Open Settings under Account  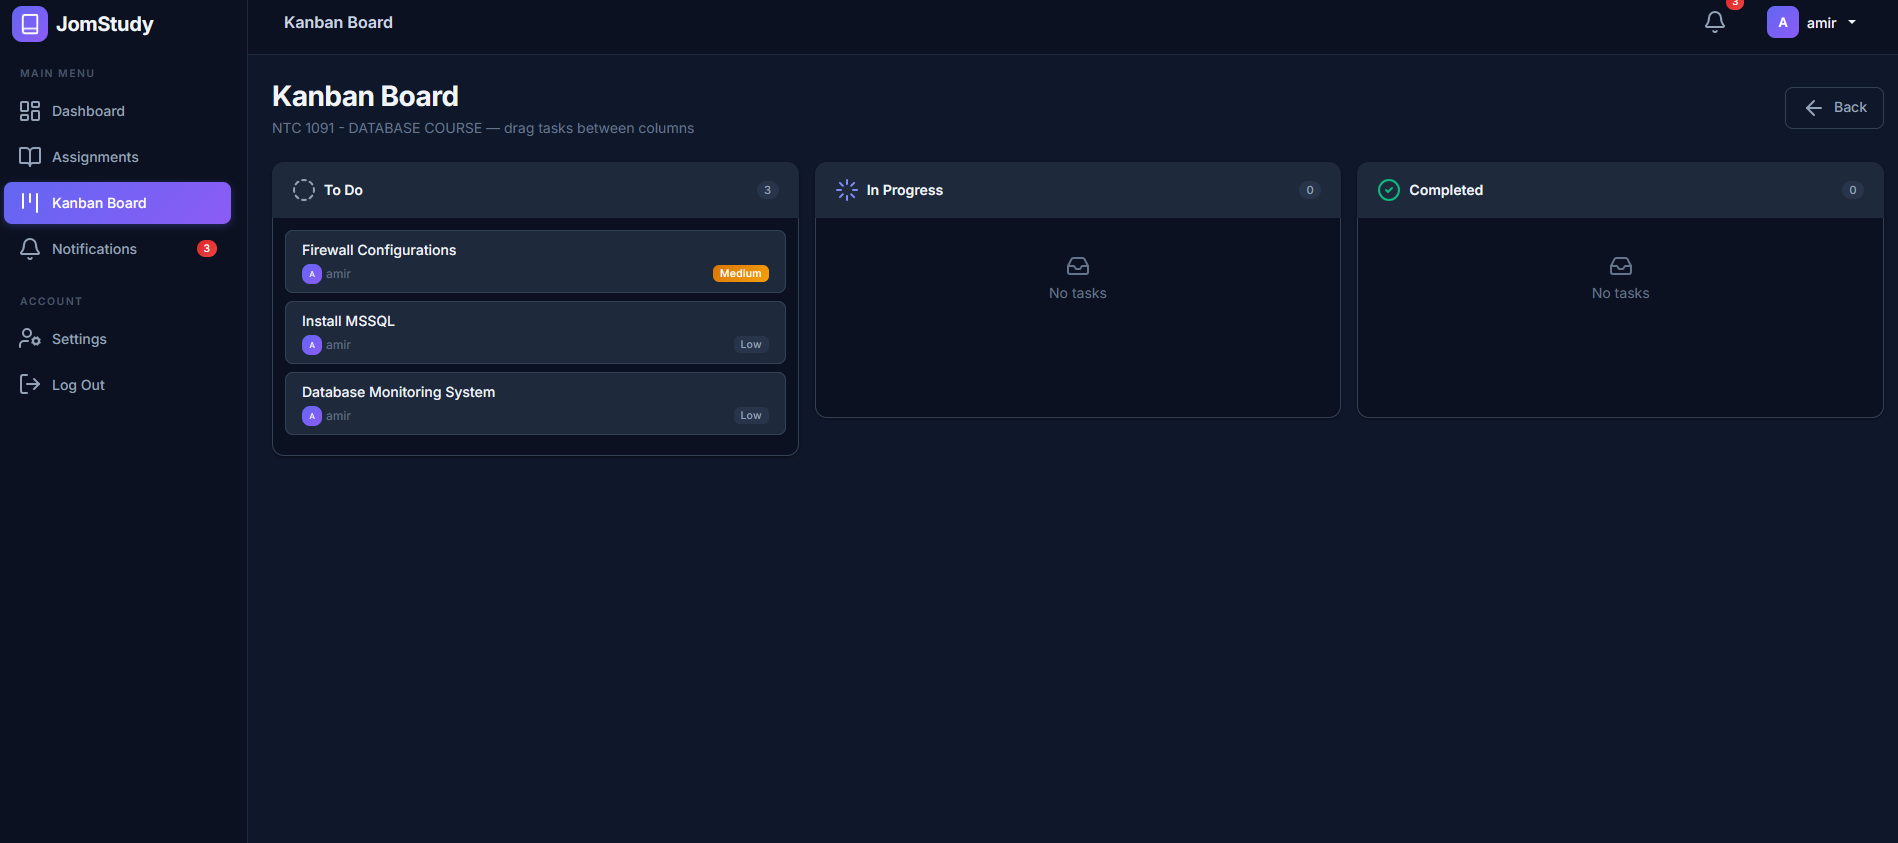(x=118, y=339)
